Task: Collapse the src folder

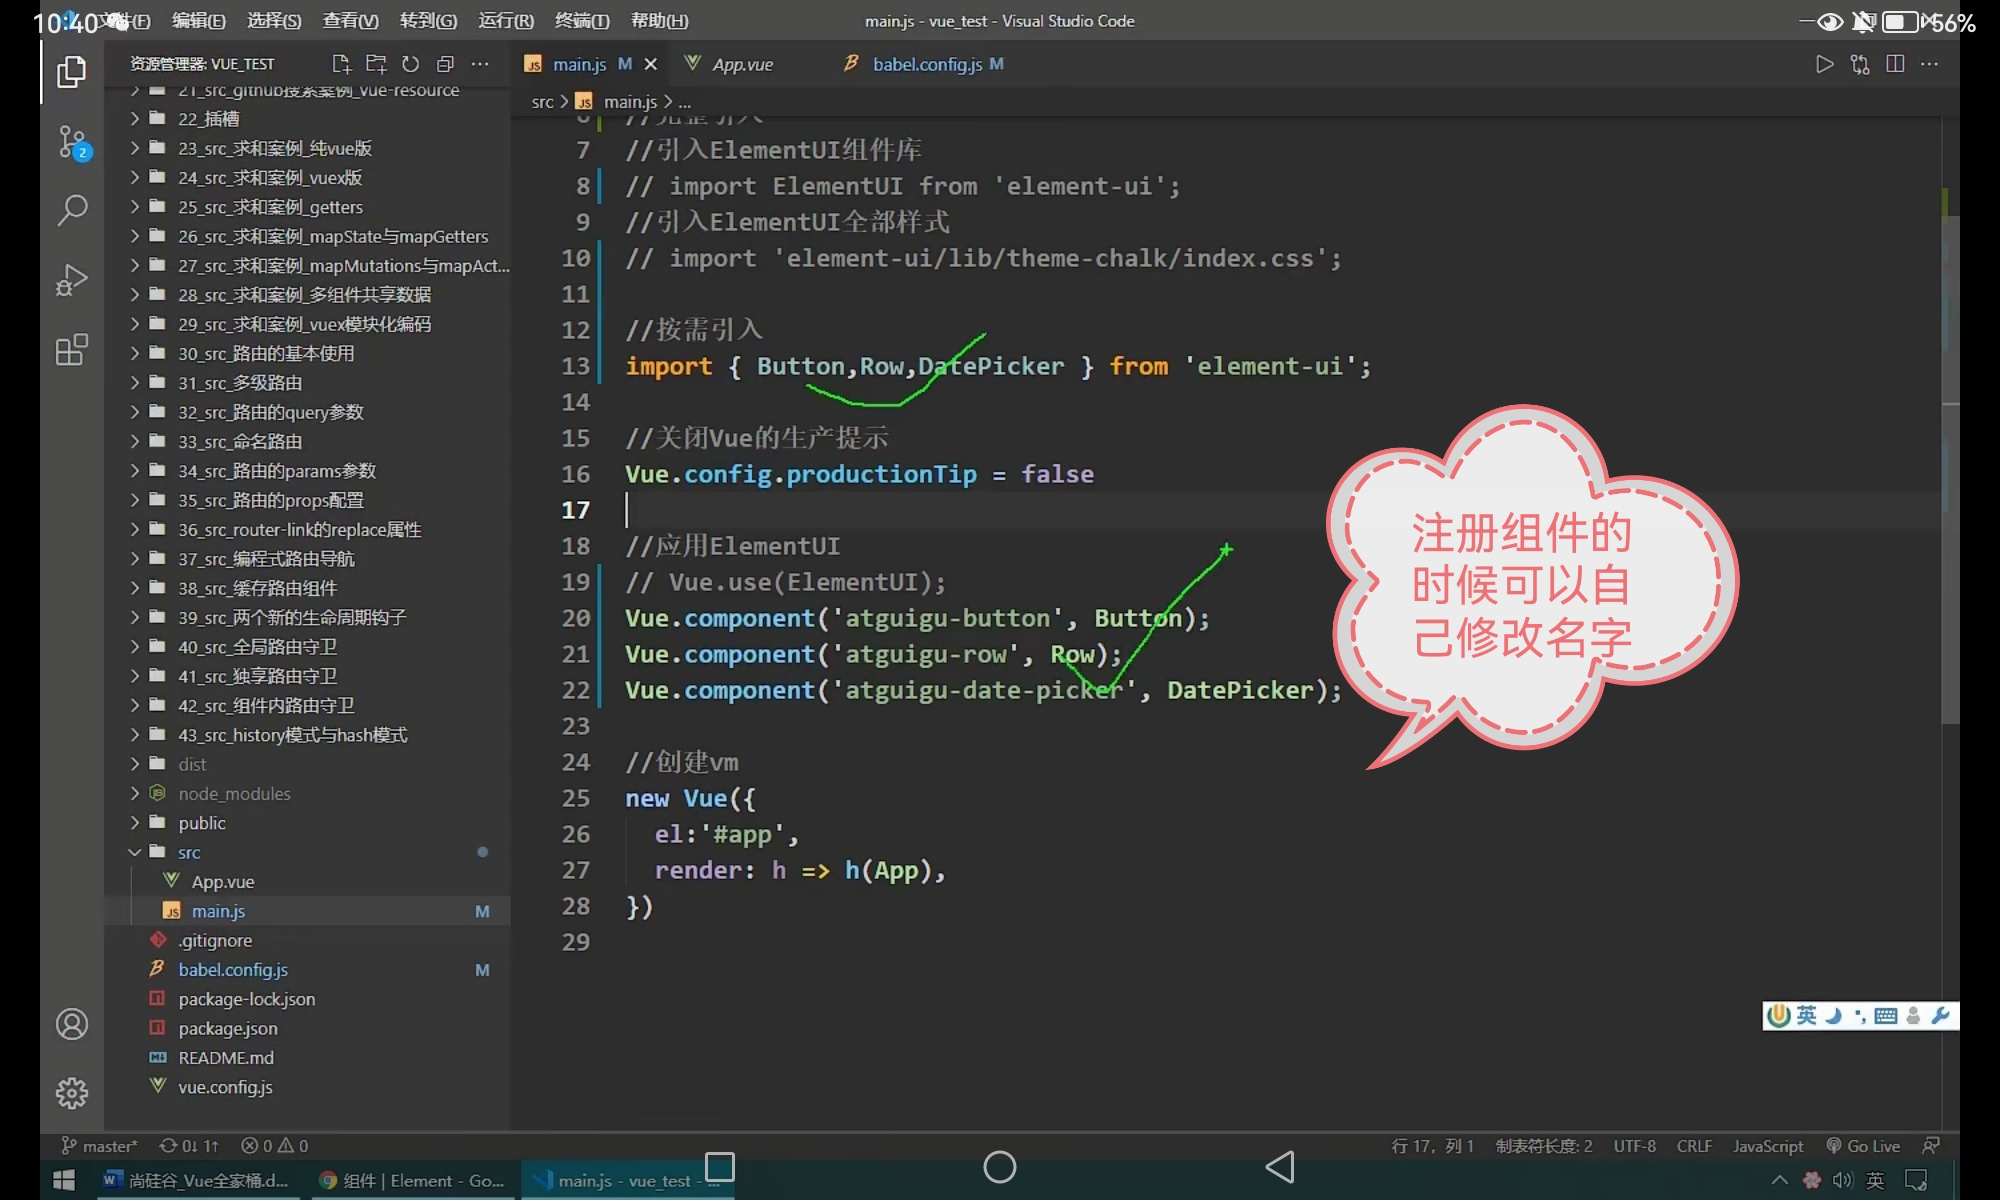Action: pyautogui.click(x=189, y=852)
